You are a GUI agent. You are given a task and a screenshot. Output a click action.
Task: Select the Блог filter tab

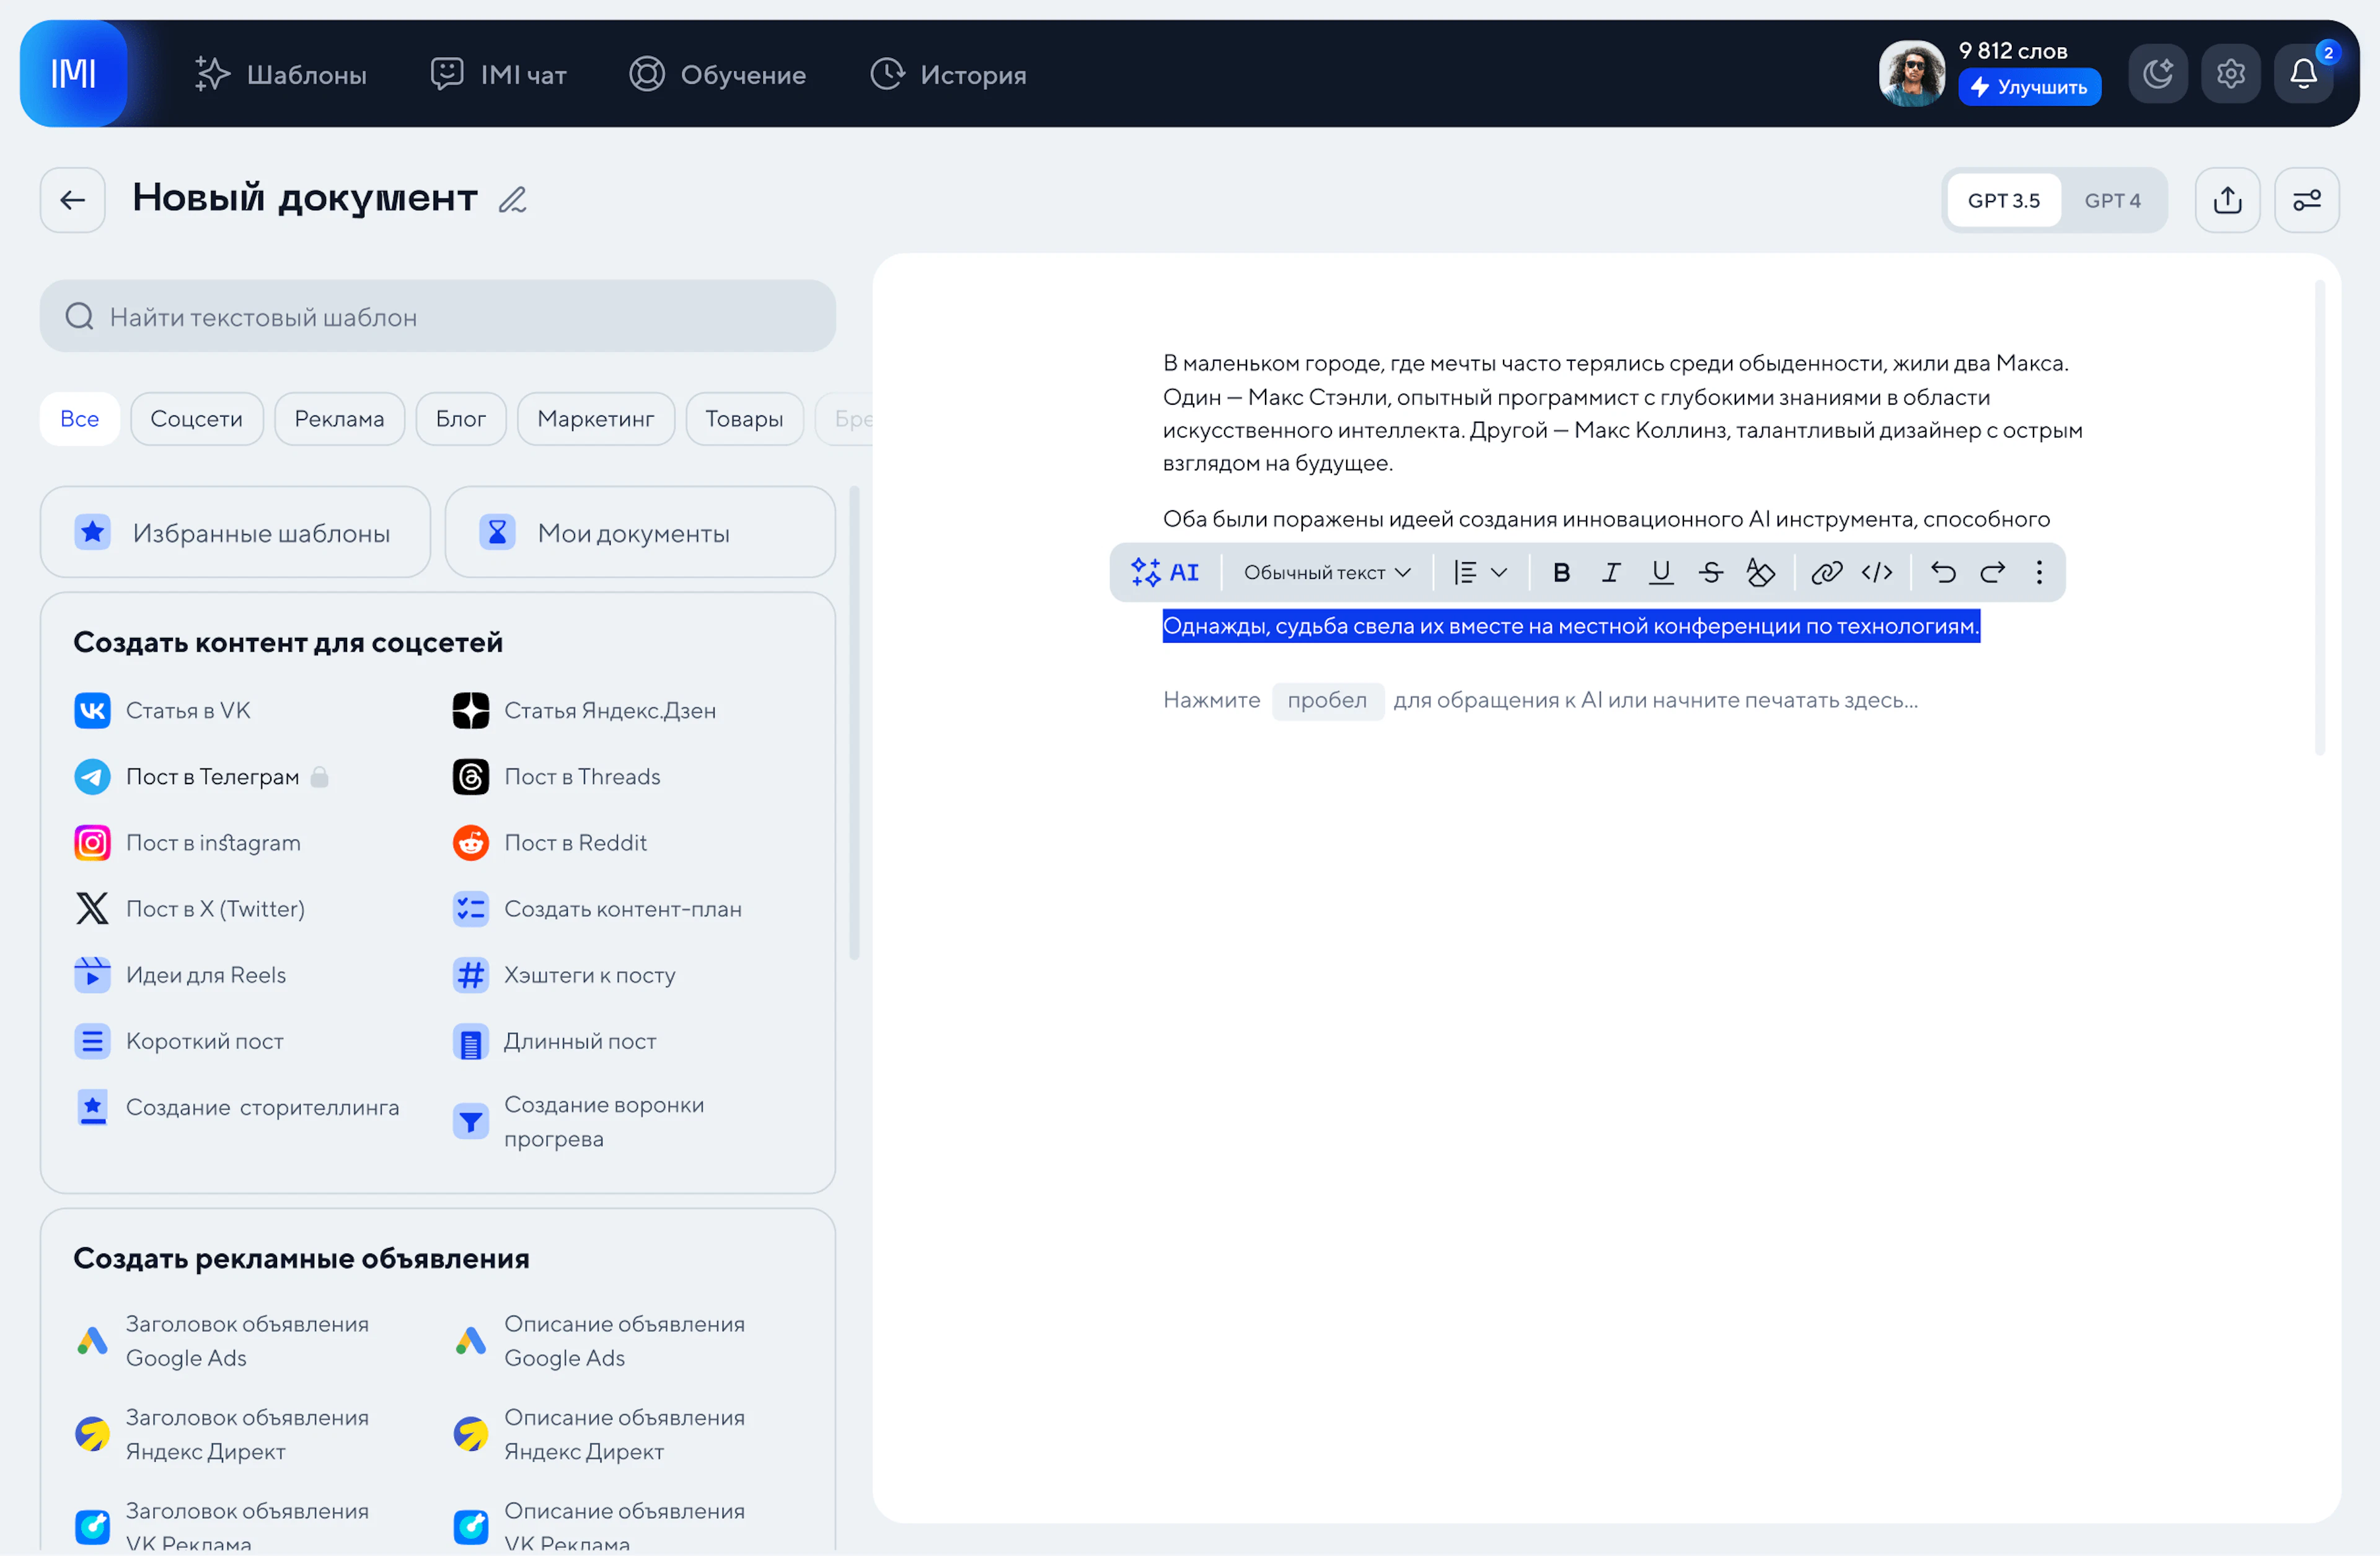click(x=461, y=418)
